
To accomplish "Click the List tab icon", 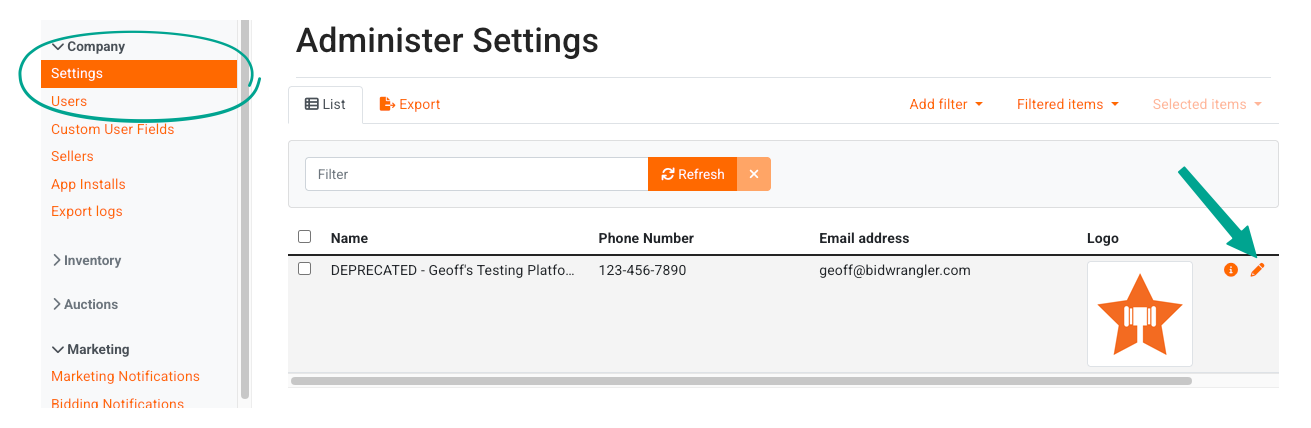I will pos(311,104).
